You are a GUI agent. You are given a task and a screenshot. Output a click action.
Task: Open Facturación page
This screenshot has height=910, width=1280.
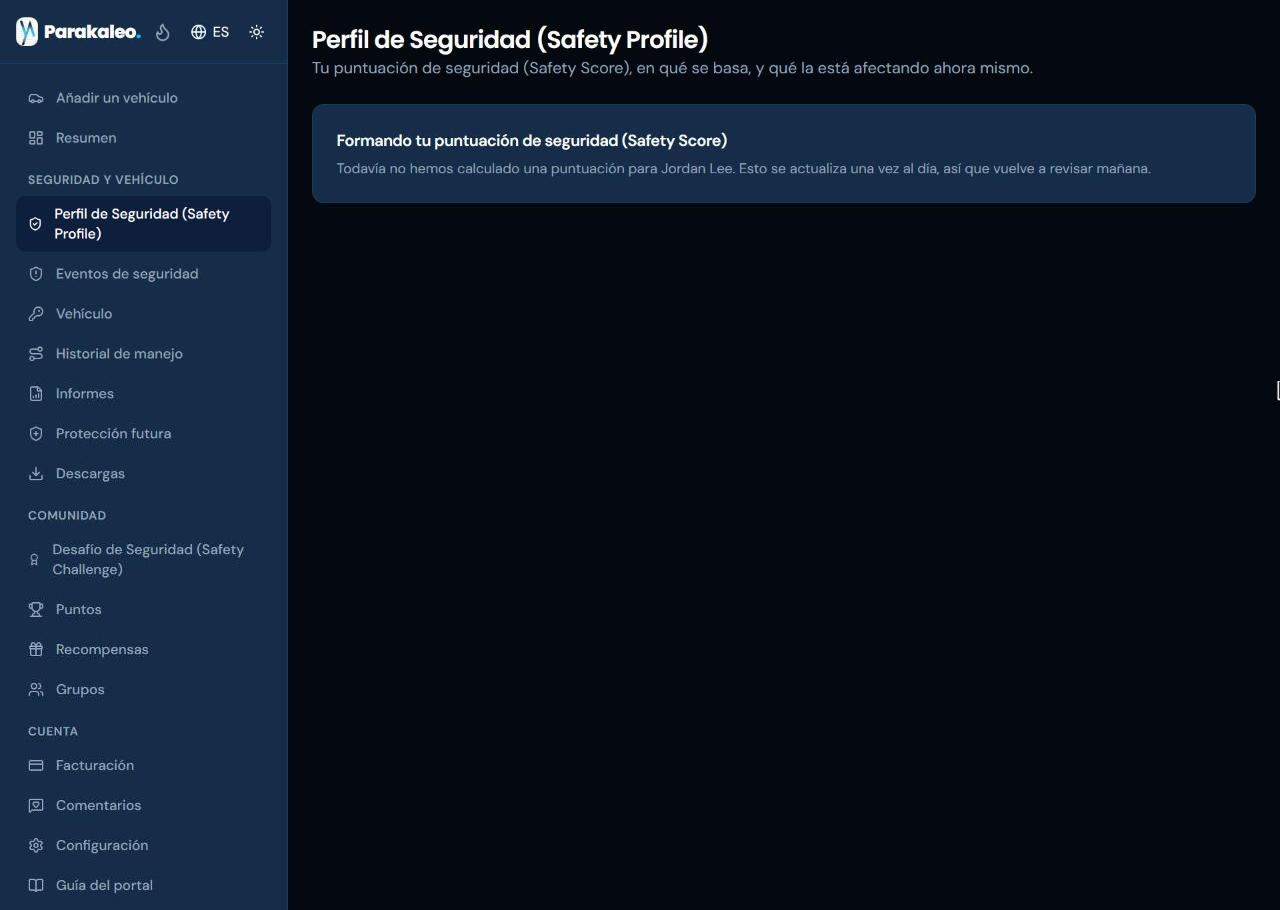pos(143,766)
